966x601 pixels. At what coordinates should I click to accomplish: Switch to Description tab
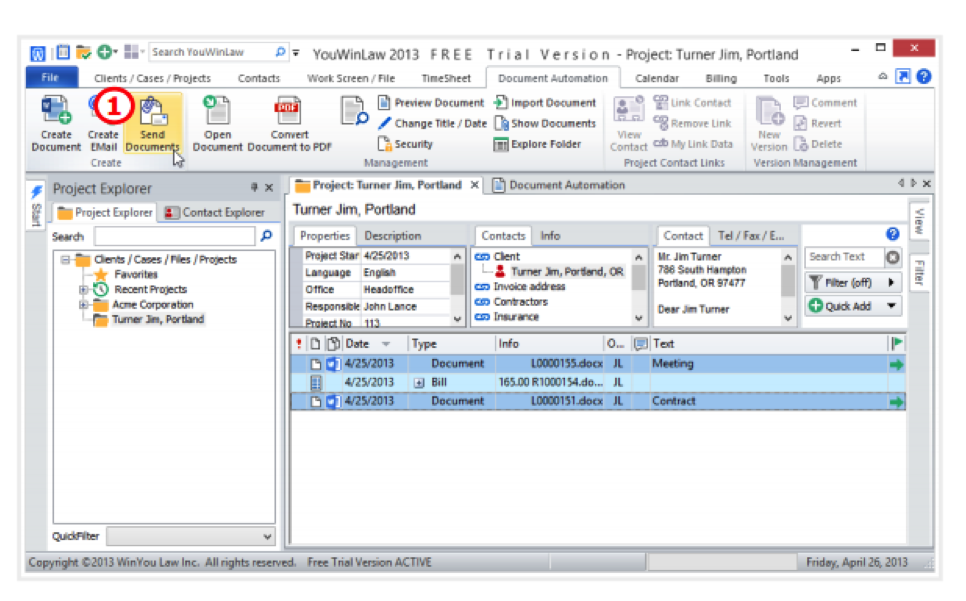(x=392, y=236)
